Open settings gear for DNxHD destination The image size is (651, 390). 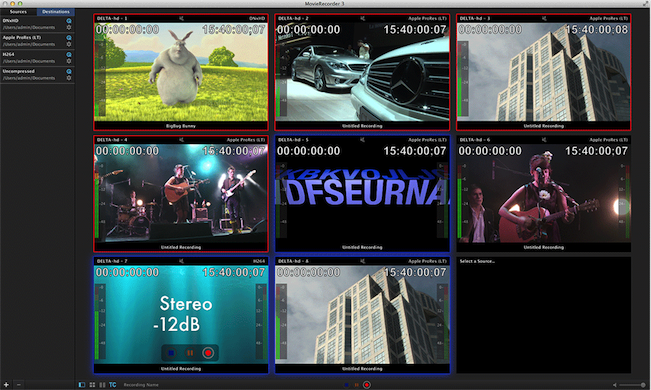tap(69, 27)
